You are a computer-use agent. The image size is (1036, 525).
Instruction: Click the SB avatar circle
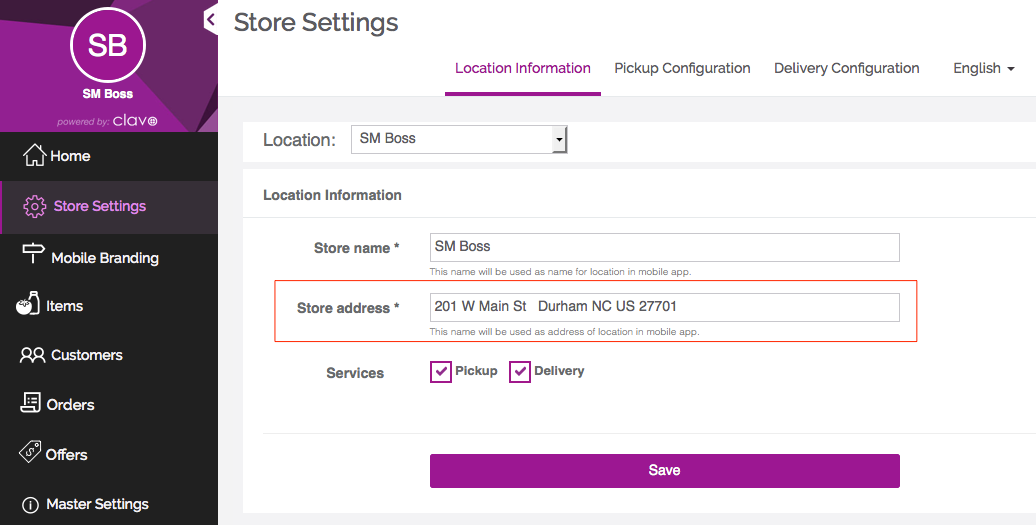108,45
